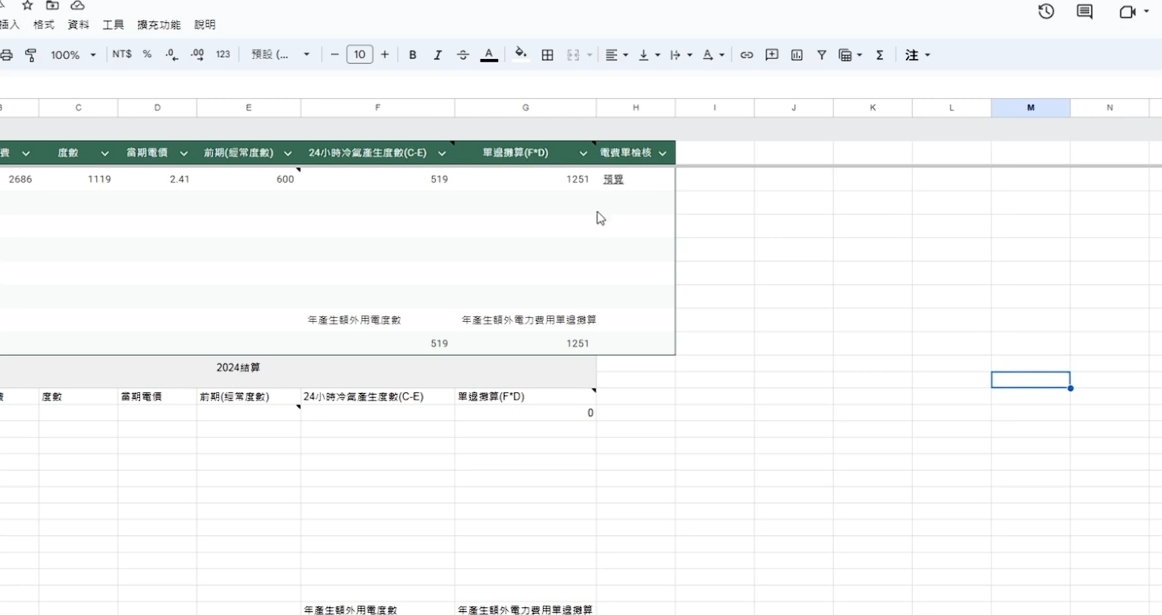Pick a text color
Image resolution: width=1162 pixels, height=615 pixels.
489,55
